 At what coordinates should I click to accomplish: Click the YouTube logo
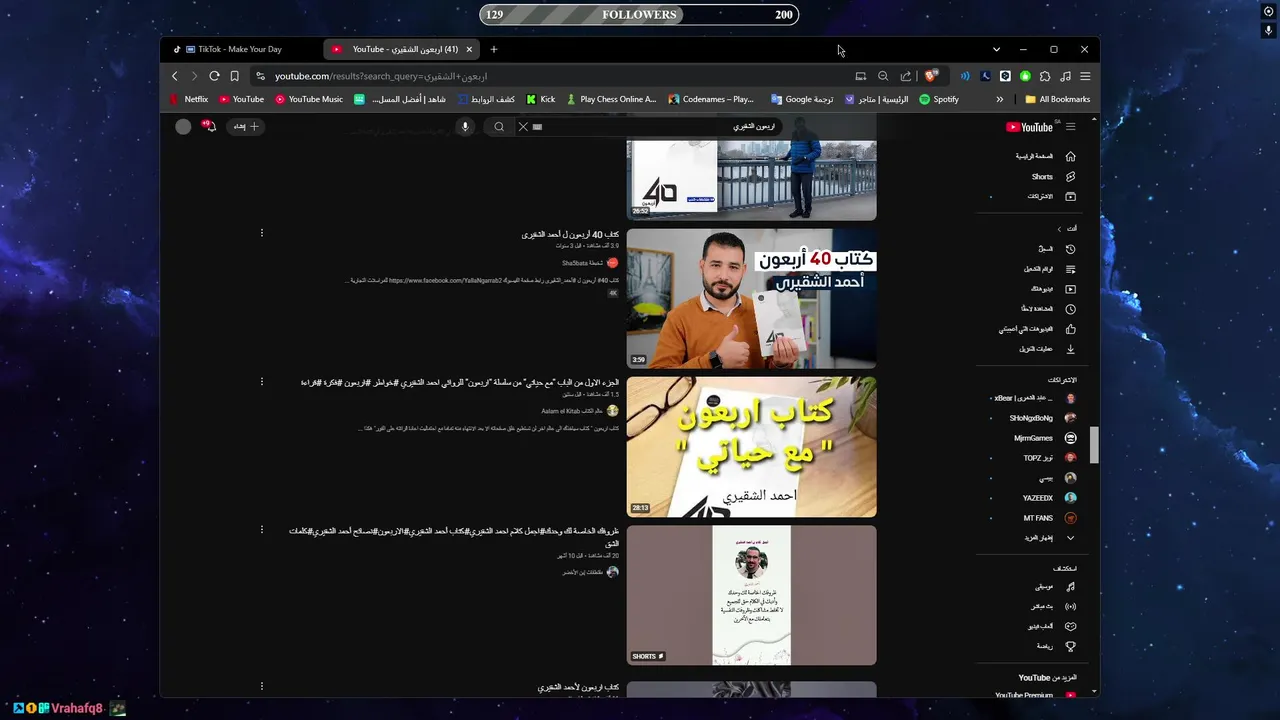[x=1030, y=127]
